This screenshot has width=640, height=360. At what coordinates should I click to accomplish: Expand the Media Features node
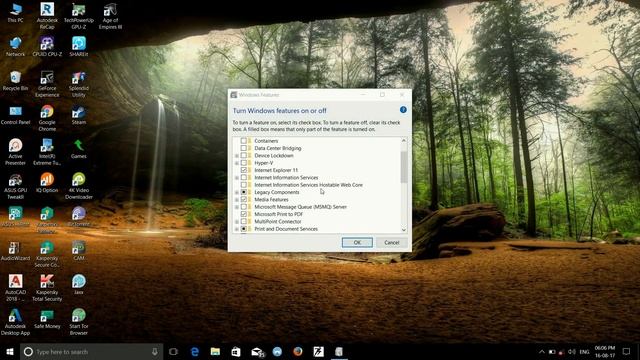pyautogui.click(x=236, y=200)
